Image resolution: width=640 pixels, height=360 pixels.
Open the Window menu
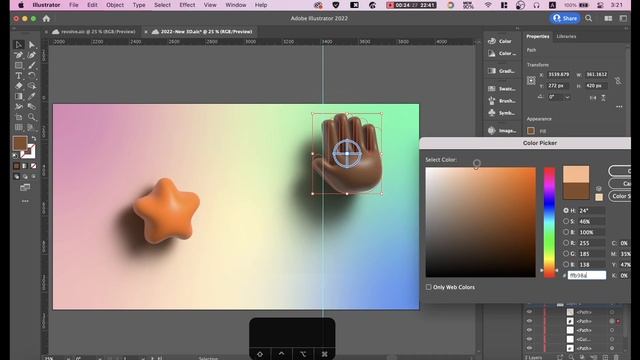coord(236,5)
